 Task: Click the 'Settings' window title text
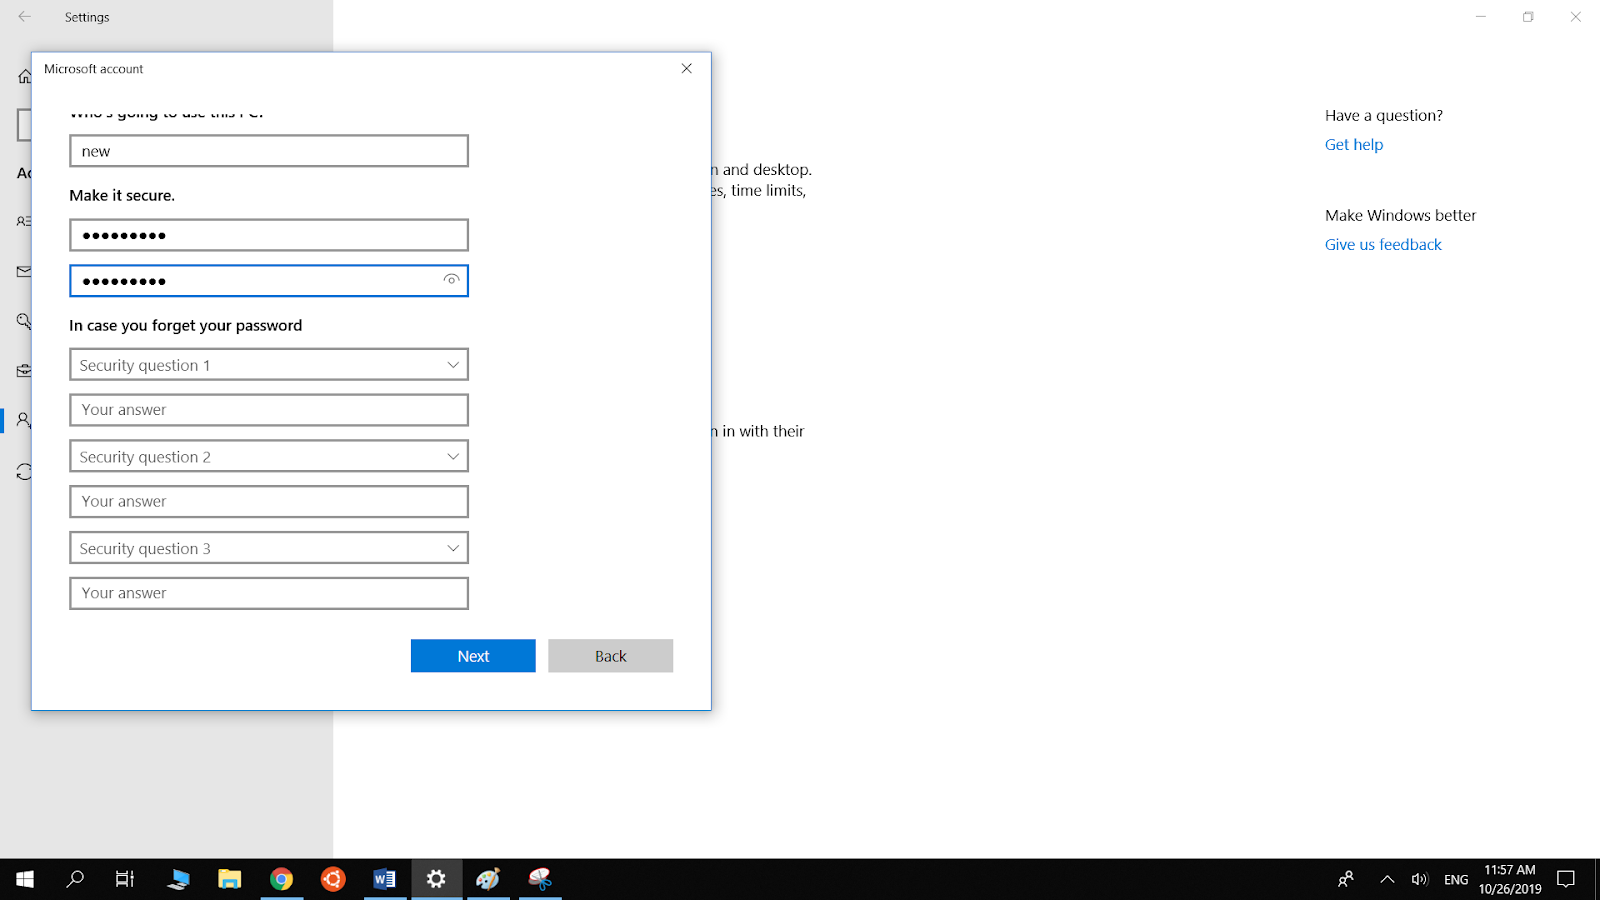[87, 17]
